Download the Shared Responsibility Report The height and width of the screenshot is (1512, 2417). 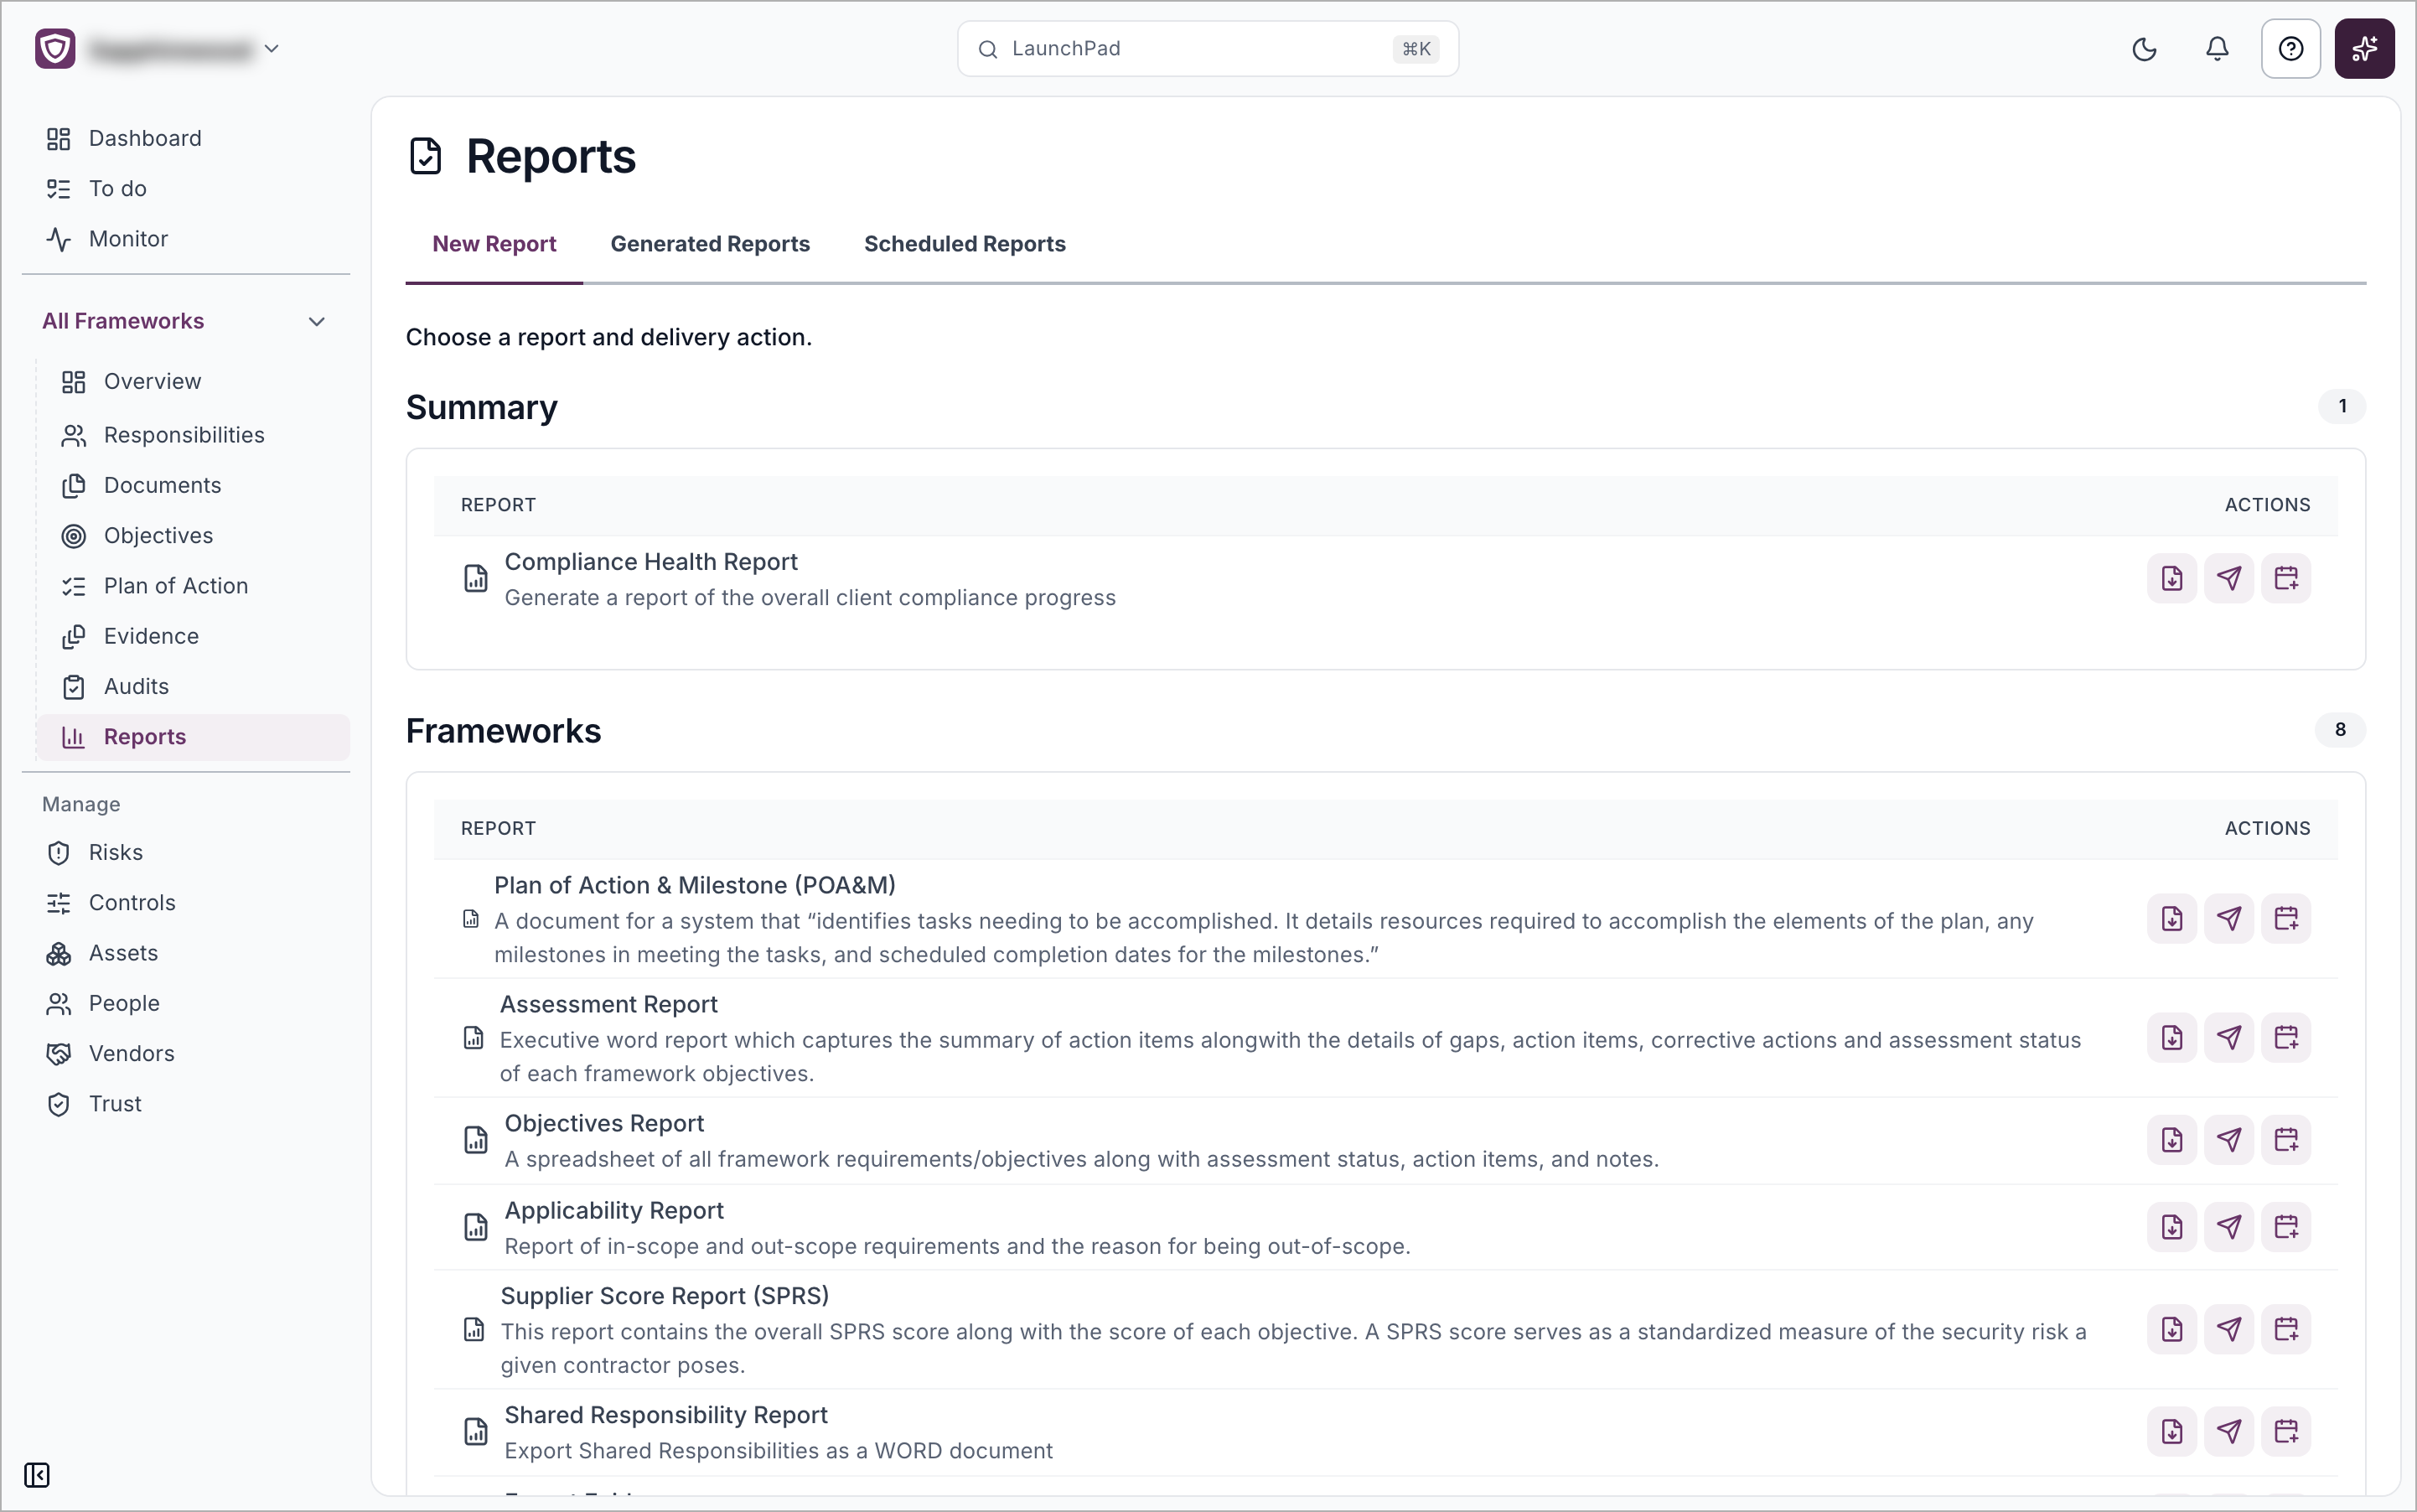click(2171, 1432)
